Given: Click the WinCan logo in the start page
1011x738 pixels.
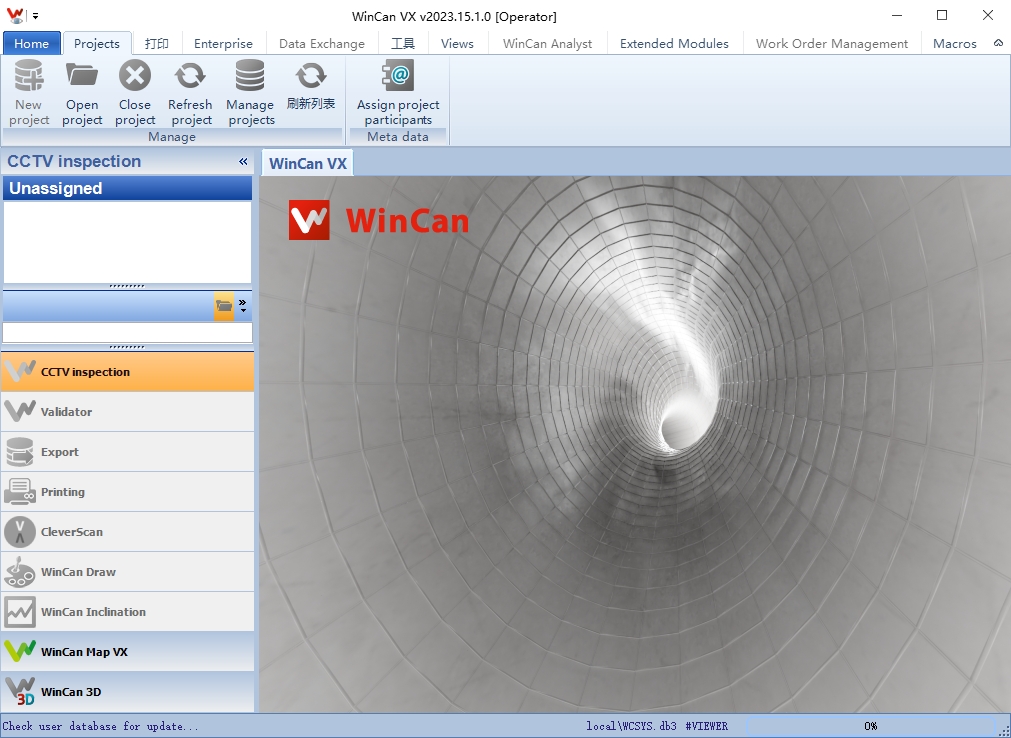Looking at the screenshot, I should 378,220.
